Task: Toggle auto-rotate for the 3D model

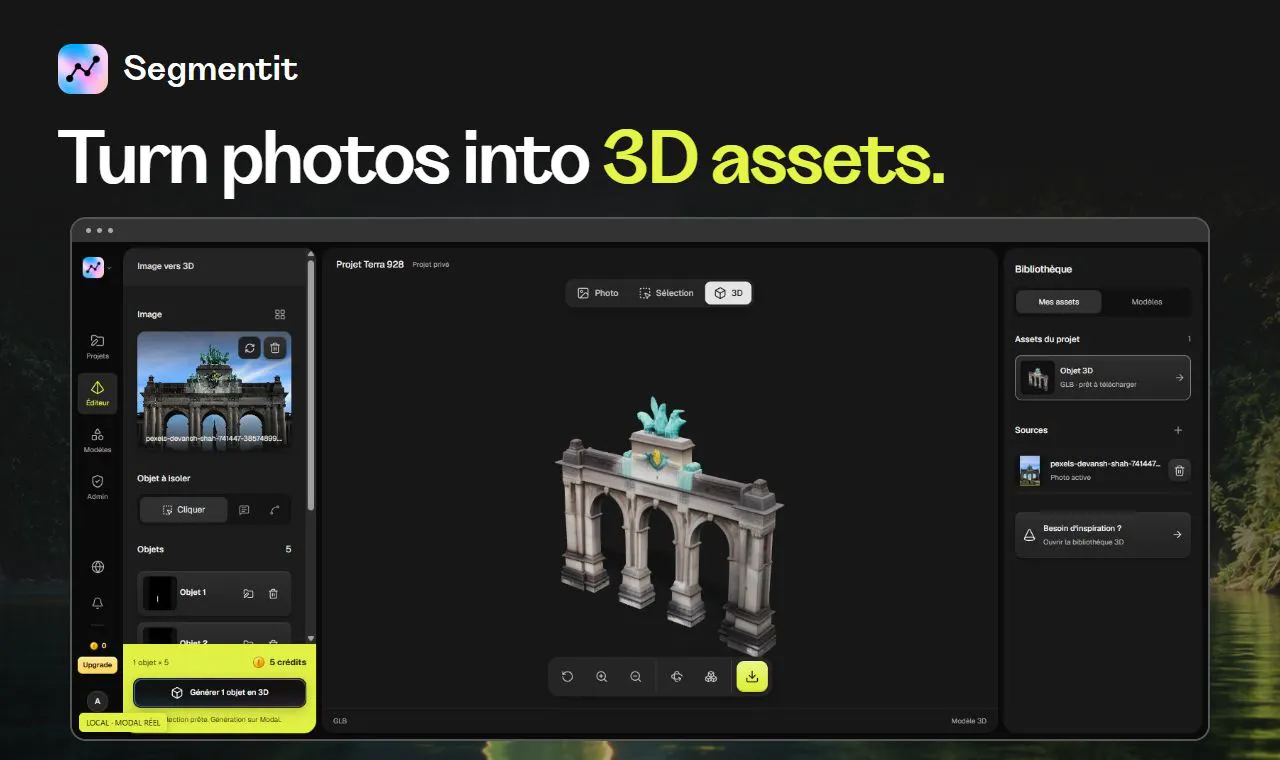Action: (677, 677)
